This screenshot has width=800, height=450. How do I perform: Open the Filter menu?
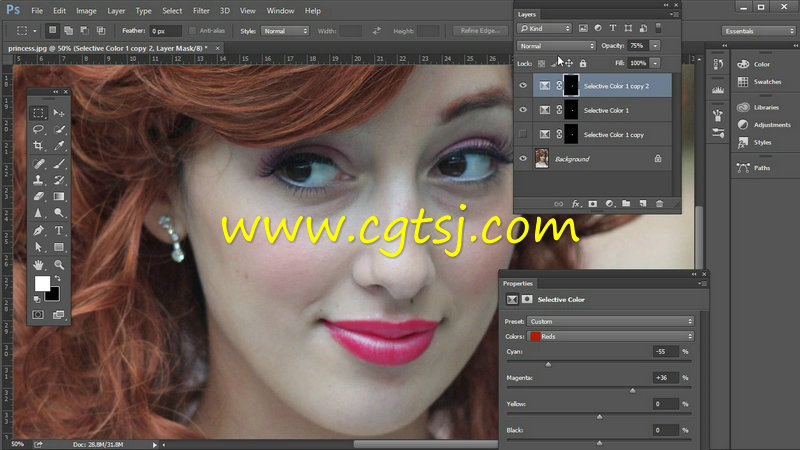(201, 11)
